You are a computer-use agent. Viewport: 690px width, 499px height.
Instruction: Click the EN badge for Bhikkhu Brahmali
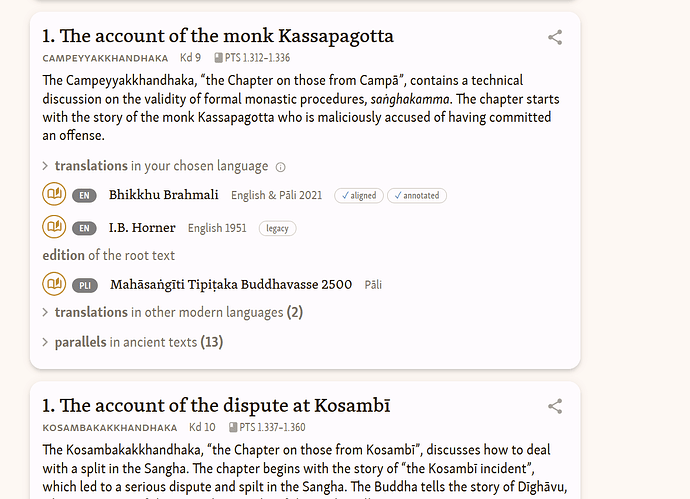(x=84, y=195)
